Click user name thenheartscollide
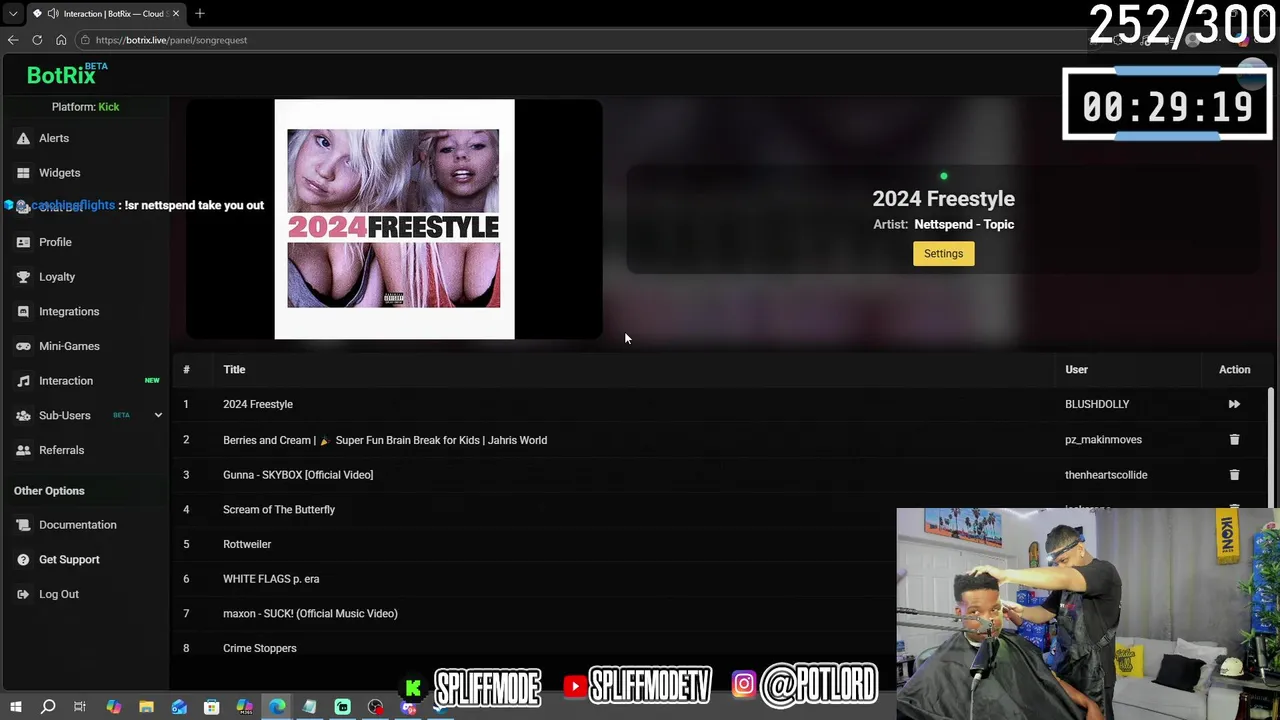The image size is (1280, 720). 1106,475
